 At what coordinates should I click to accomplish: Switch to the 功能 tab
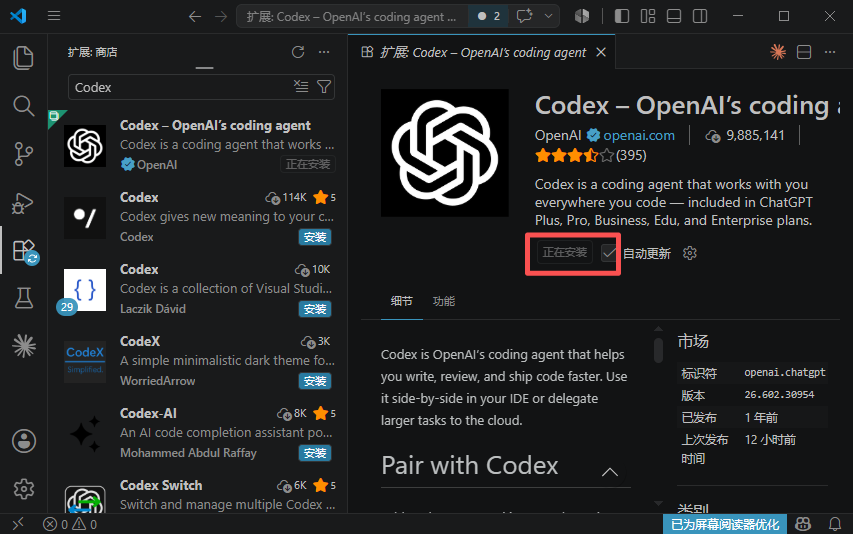click(443, 301)
